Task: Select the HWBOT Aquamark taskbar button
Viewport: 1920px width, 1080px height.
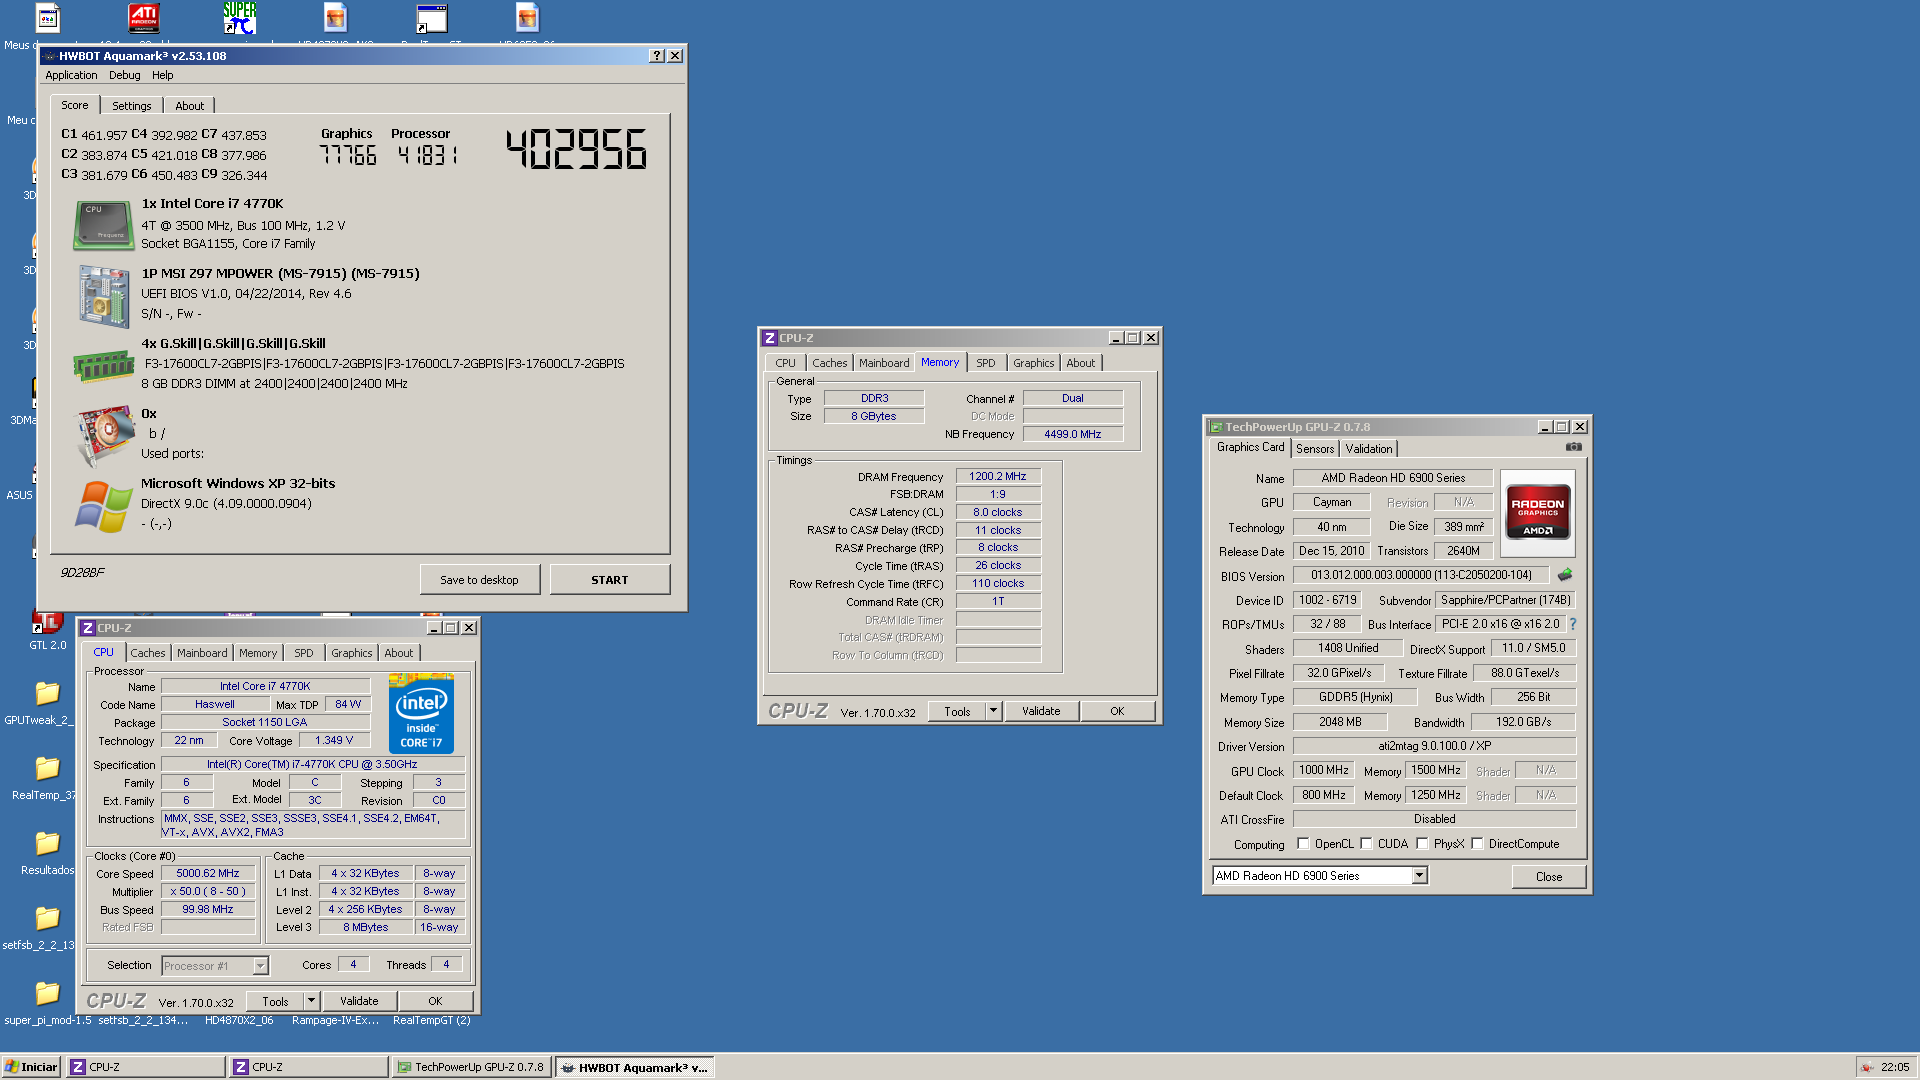Action: (x=635, y=1067)
